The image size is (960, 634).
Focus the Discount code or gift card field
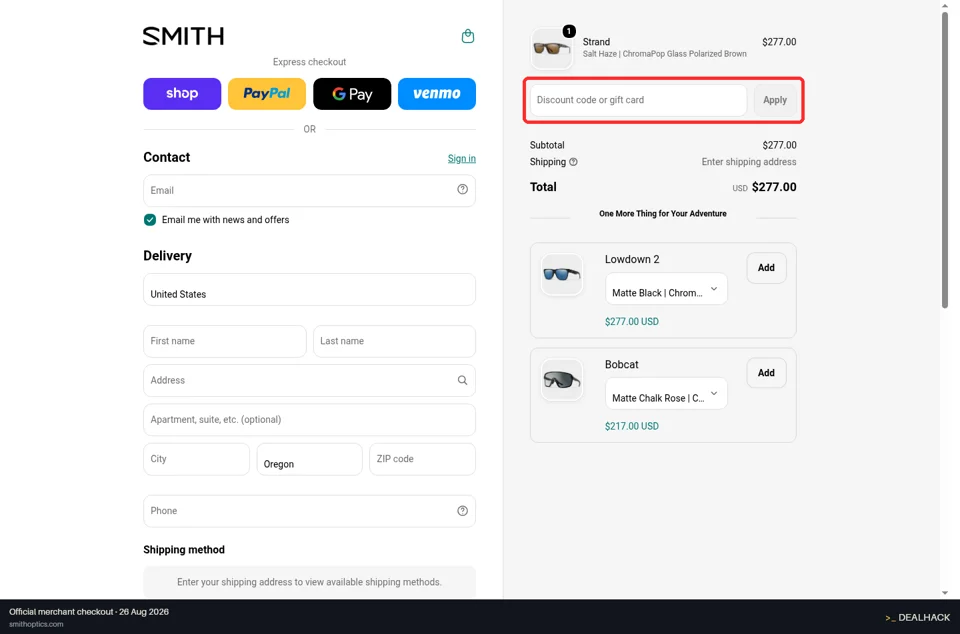point(638,100)
